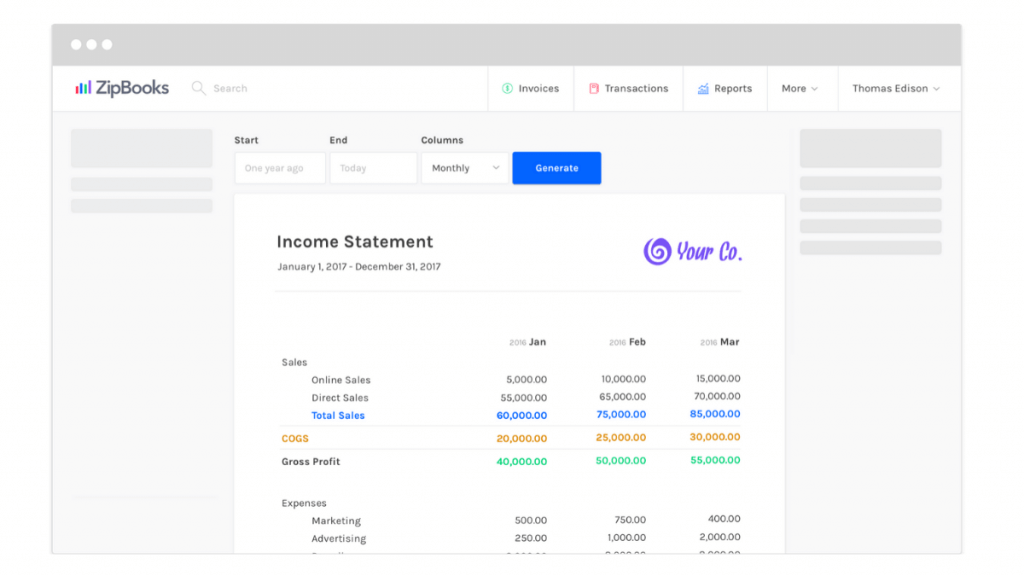Click the Generate button
The image size is (1024, 576).
click(557, 168)
